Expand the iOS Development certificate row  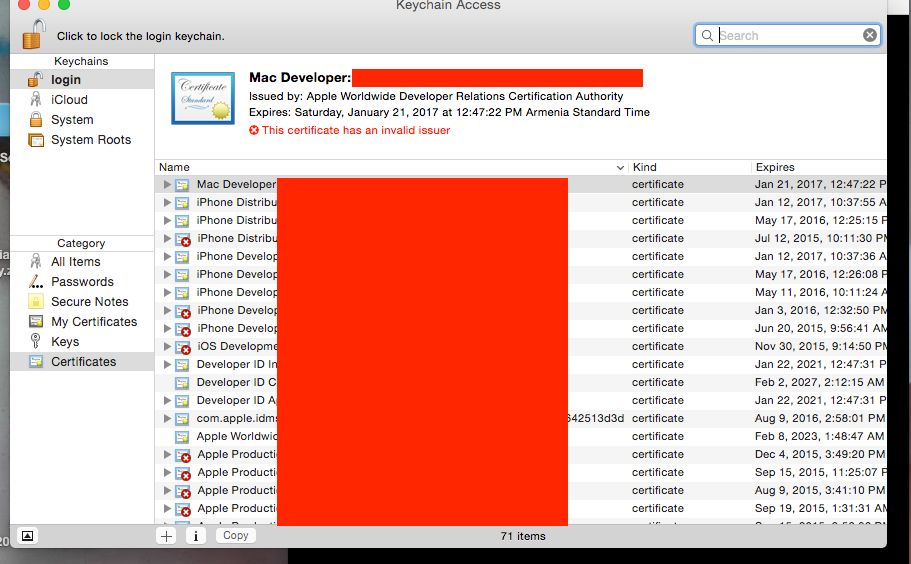click(167, 346)
